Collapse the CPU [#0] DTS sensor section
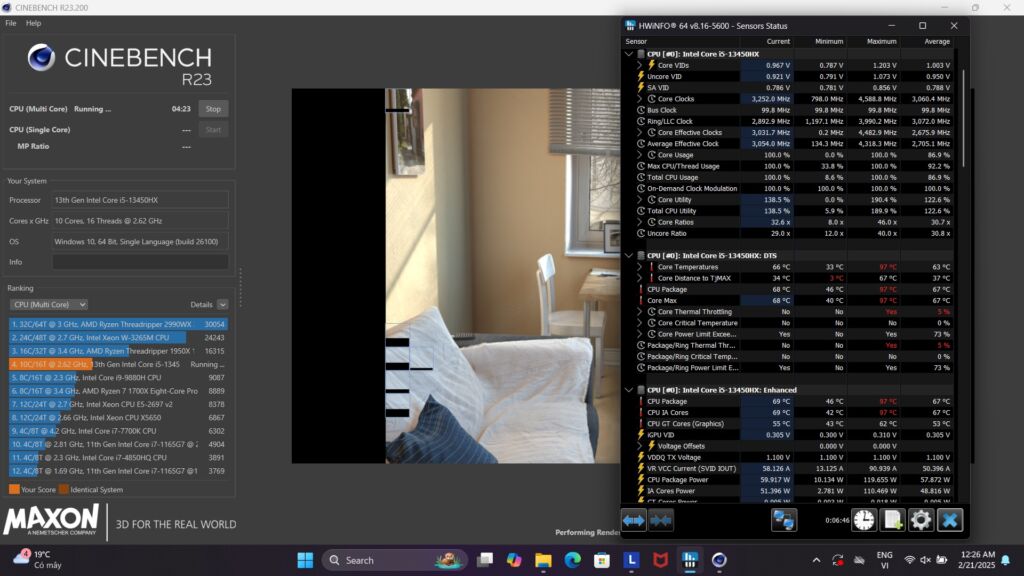 (628, 256)
